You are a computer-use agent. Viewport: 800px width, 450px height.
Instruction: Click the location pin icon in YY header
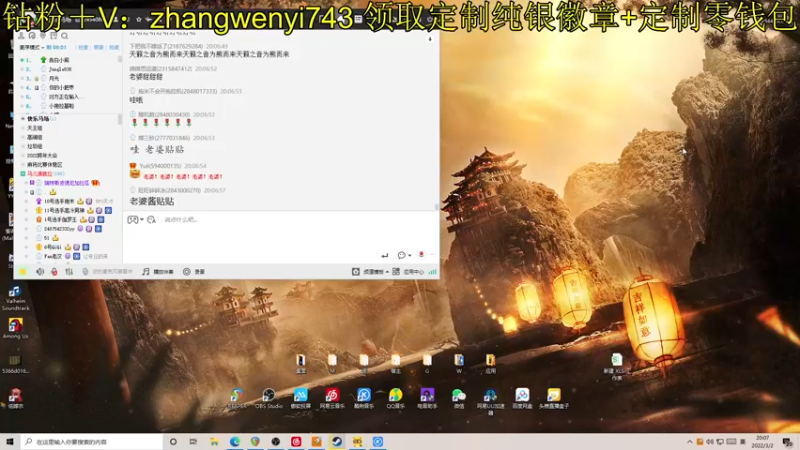coord(43,36)
